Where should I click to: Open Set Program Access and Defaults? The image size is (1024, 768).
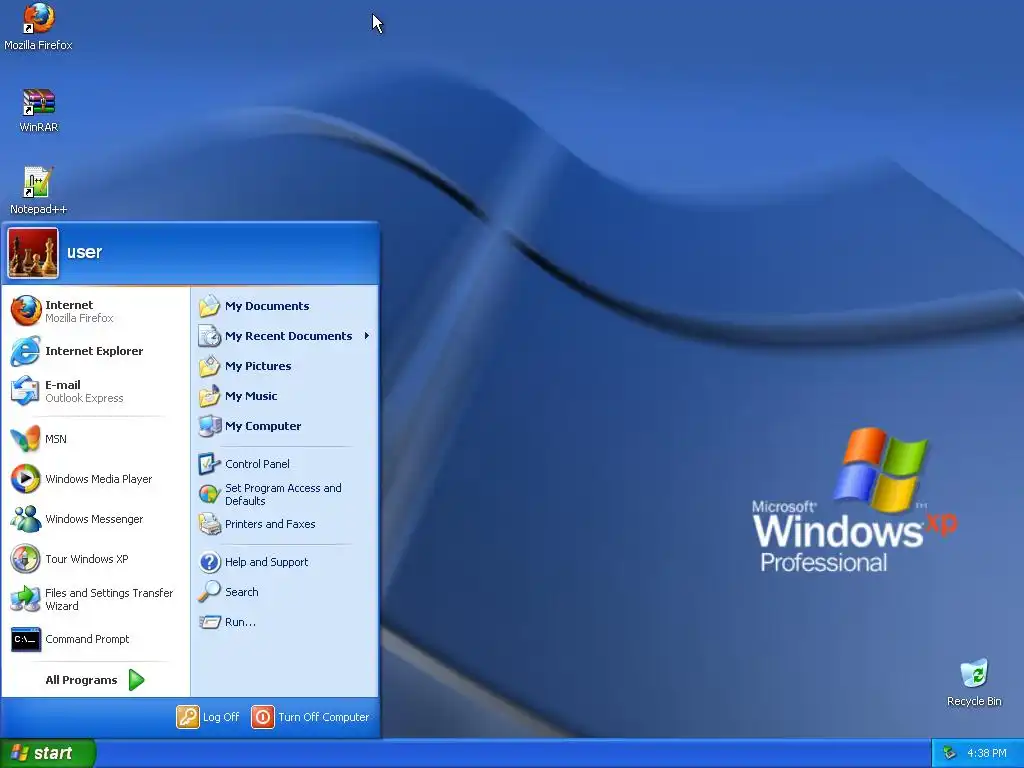285,494
